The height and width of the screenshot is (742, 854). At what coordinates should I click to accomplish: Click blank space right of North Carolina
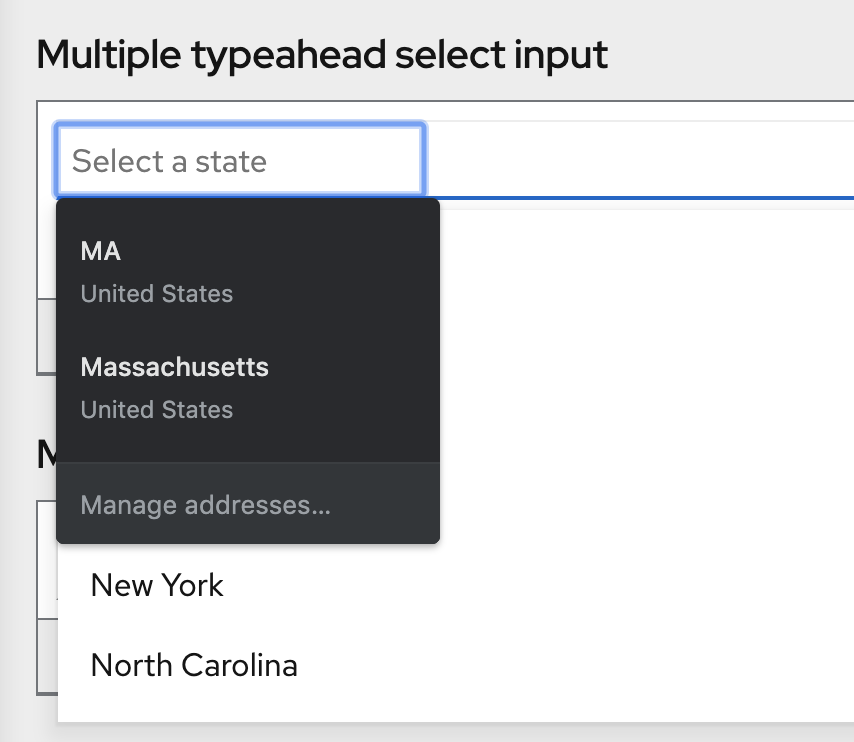point(600,665)
